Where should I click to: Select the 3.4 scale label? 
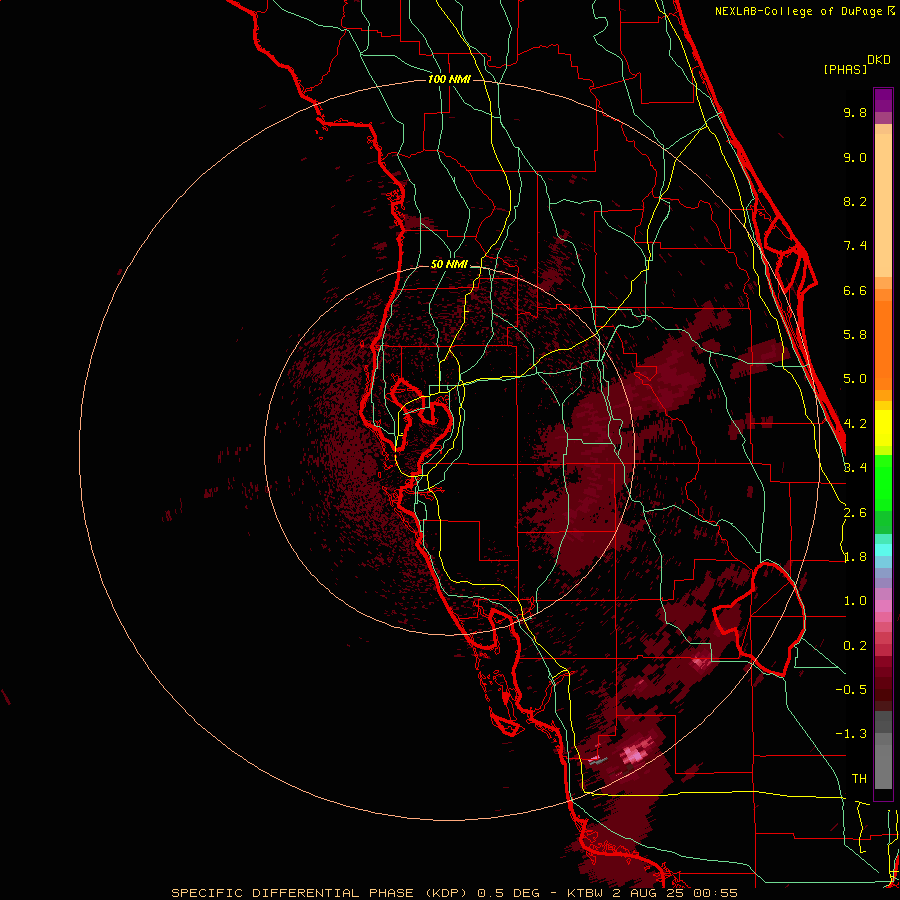pos(855,468)
